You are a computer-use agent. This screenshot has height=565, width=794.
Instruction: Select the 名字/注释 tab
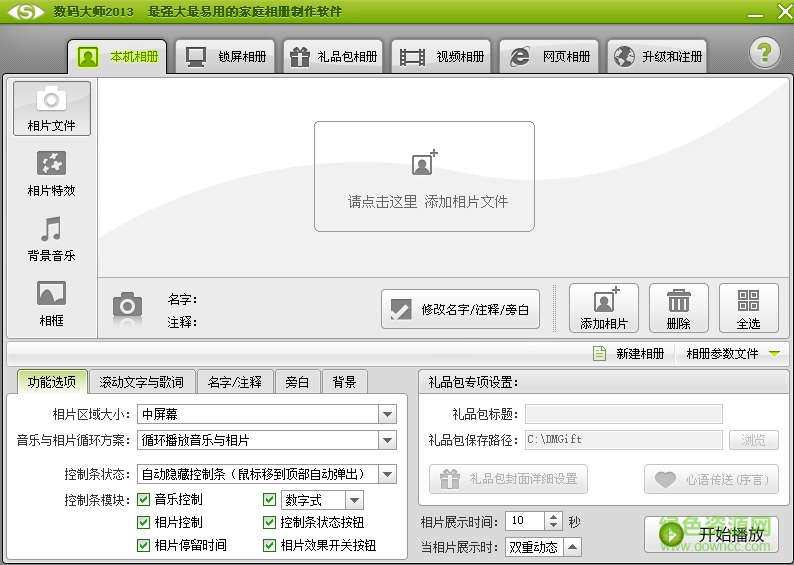(x=235, y=382)
